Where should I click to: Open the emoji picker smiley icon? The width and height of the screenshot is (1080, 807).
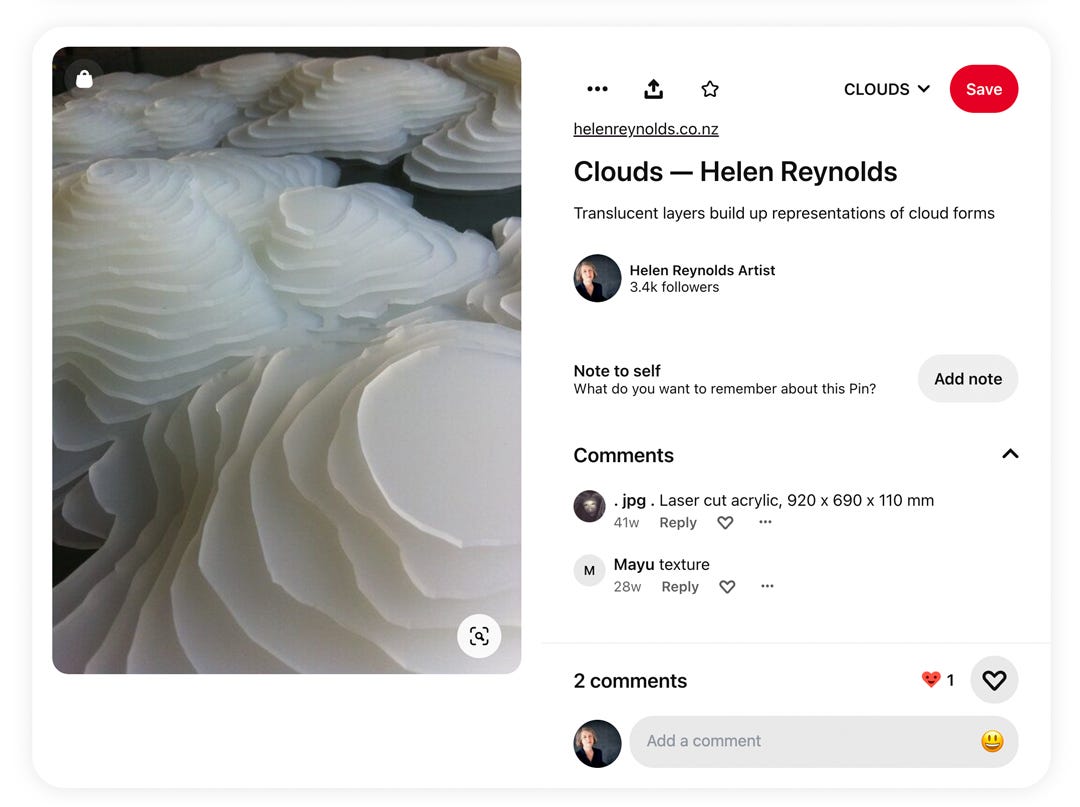tap(992, 742)
